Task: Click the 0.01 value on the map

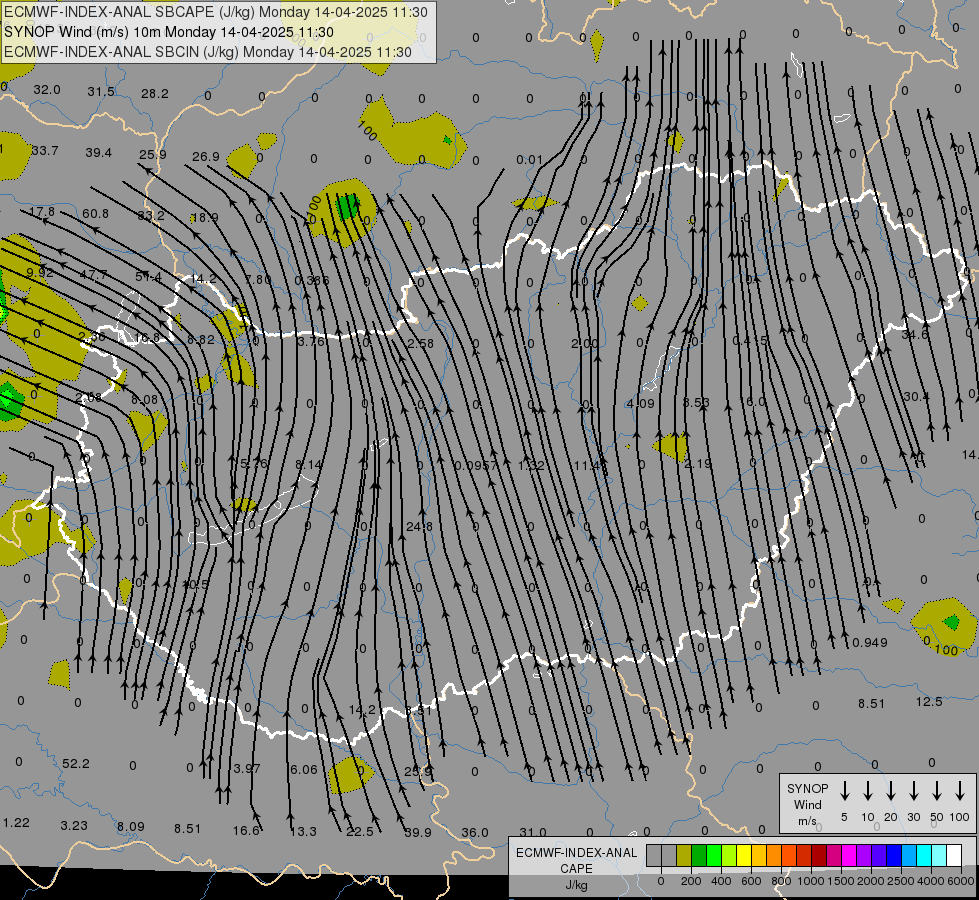Action: pos(529,160)
